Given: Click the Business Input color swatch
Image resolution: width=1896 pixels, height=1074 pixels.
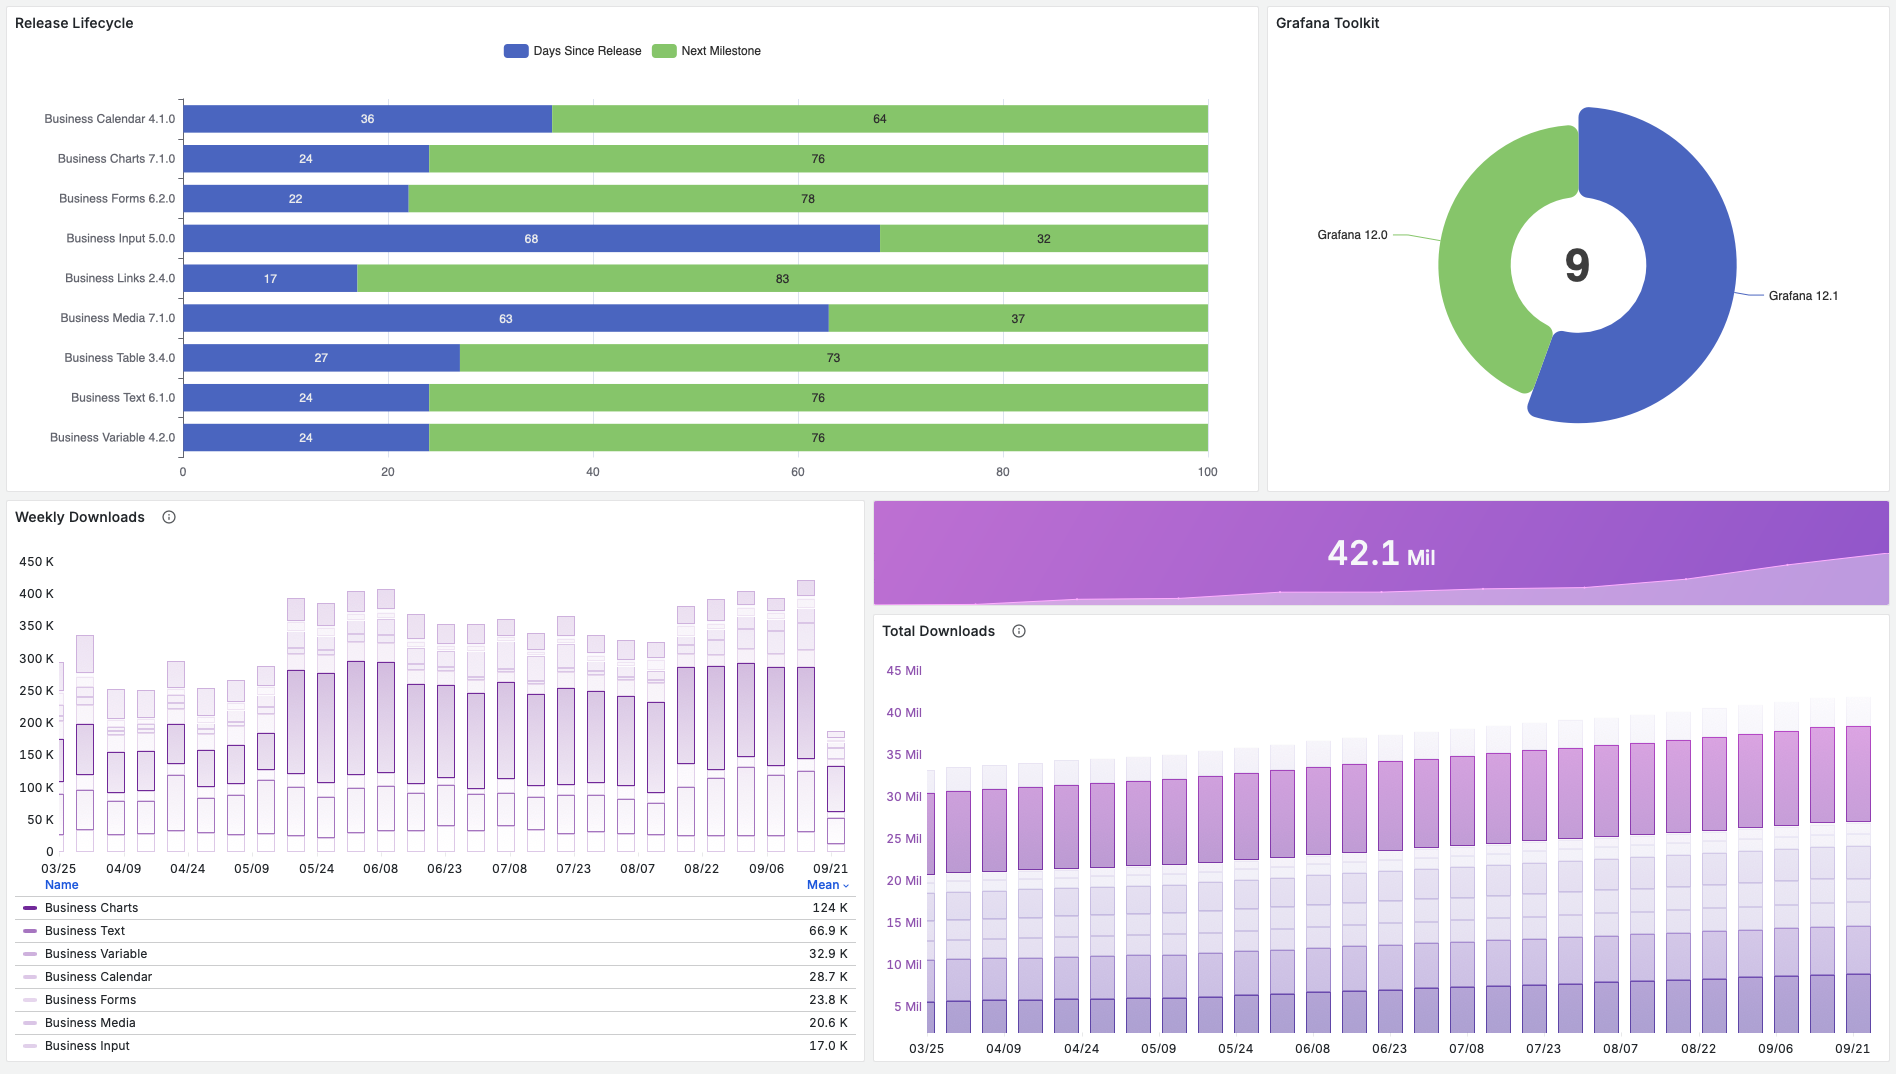Looking at the screenshot, I should (30, 1046).
